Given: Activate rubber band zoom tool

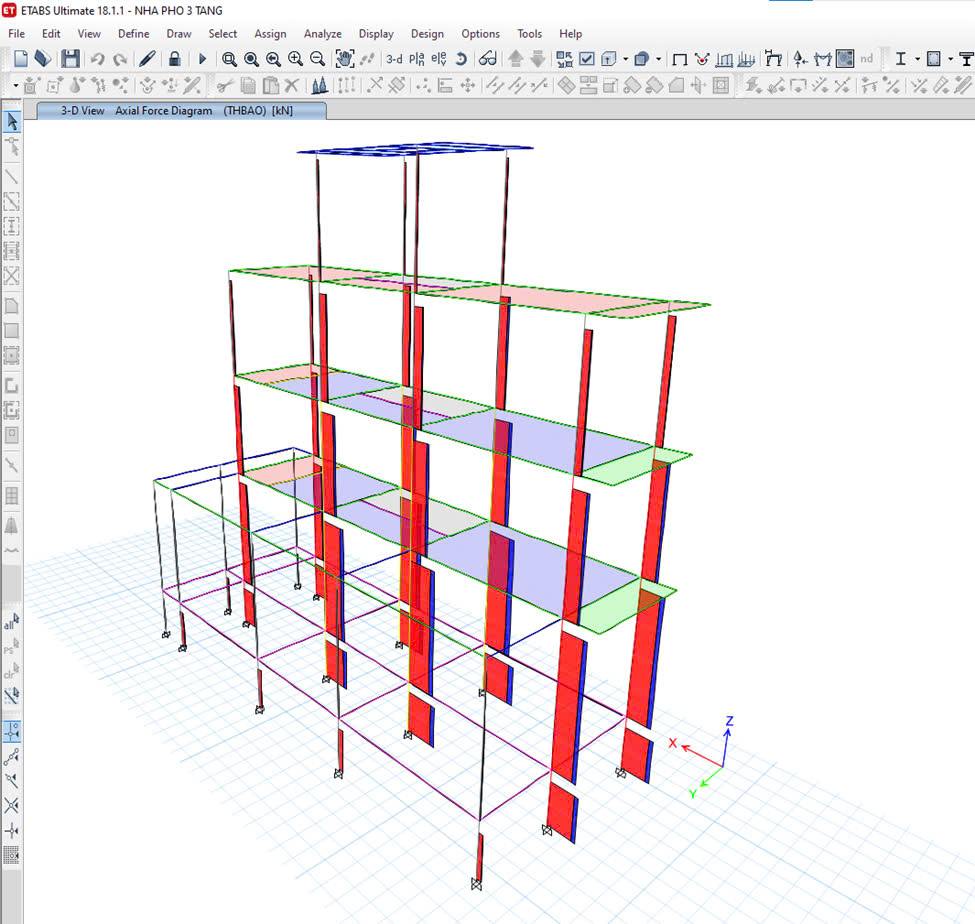Looking at the screenshot, I should click(229, 59).
